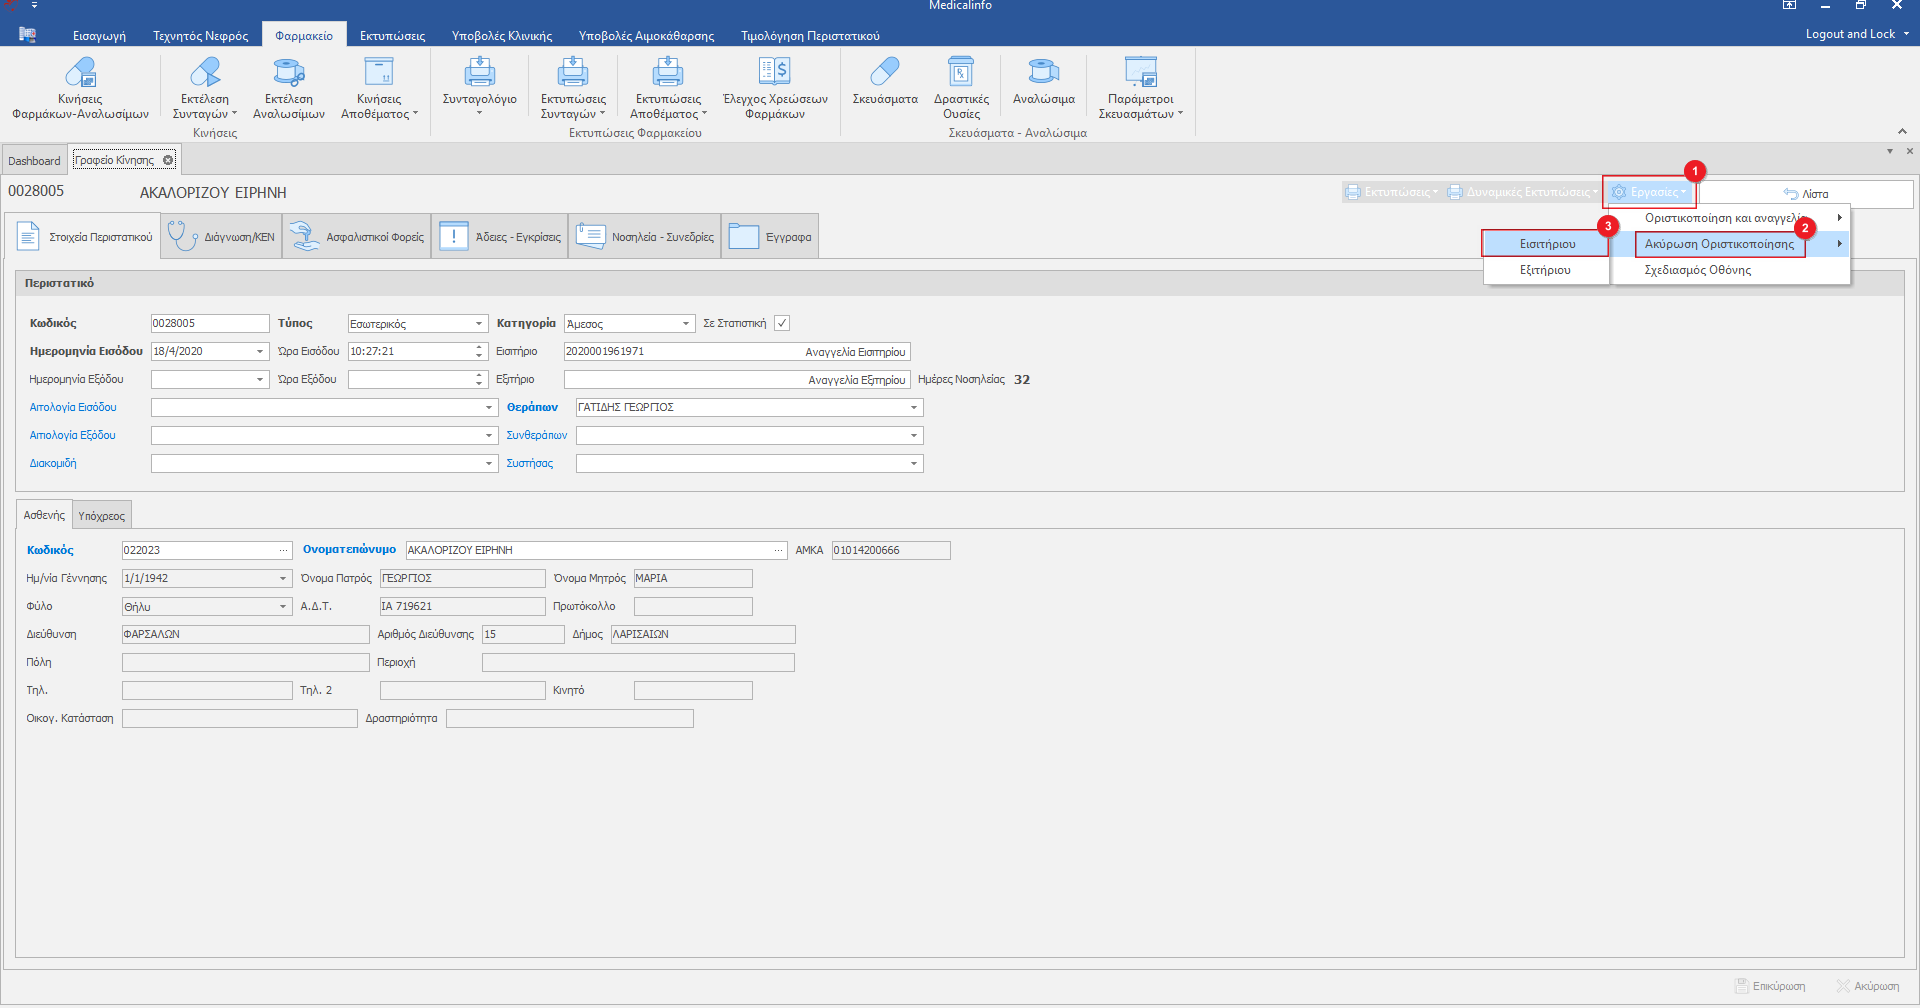
Task: Expand the Τύπος dropdown
Action: (479, 324)
